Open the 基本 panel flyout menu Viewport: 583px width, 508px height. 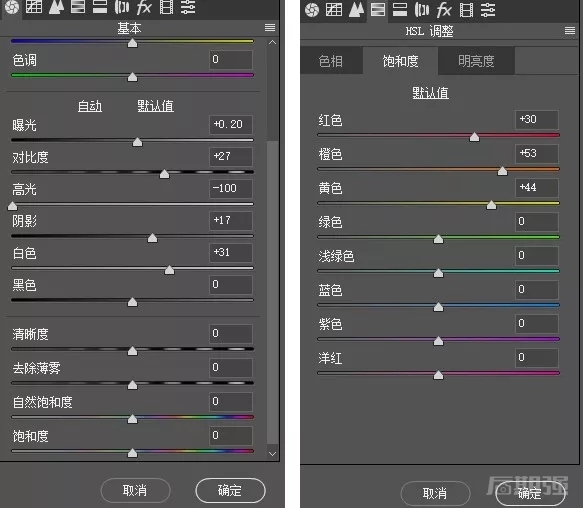click(x=270, y=28)
